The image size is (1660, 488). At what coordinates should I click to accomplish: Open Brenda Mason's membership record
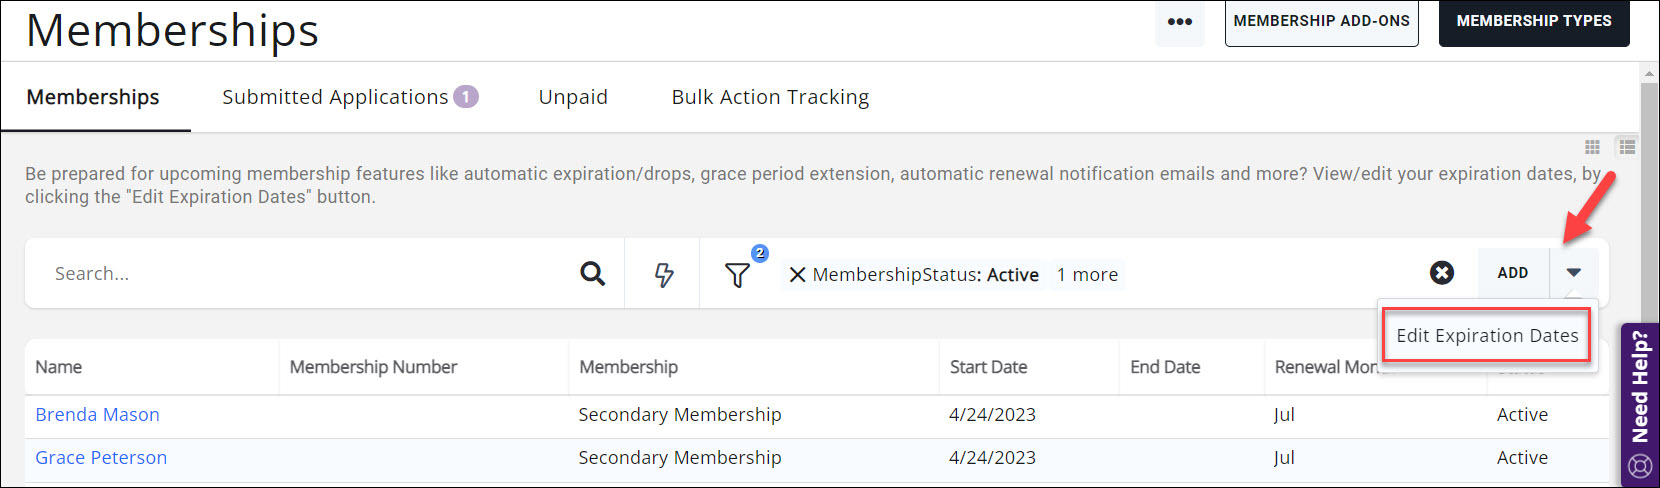97,415
